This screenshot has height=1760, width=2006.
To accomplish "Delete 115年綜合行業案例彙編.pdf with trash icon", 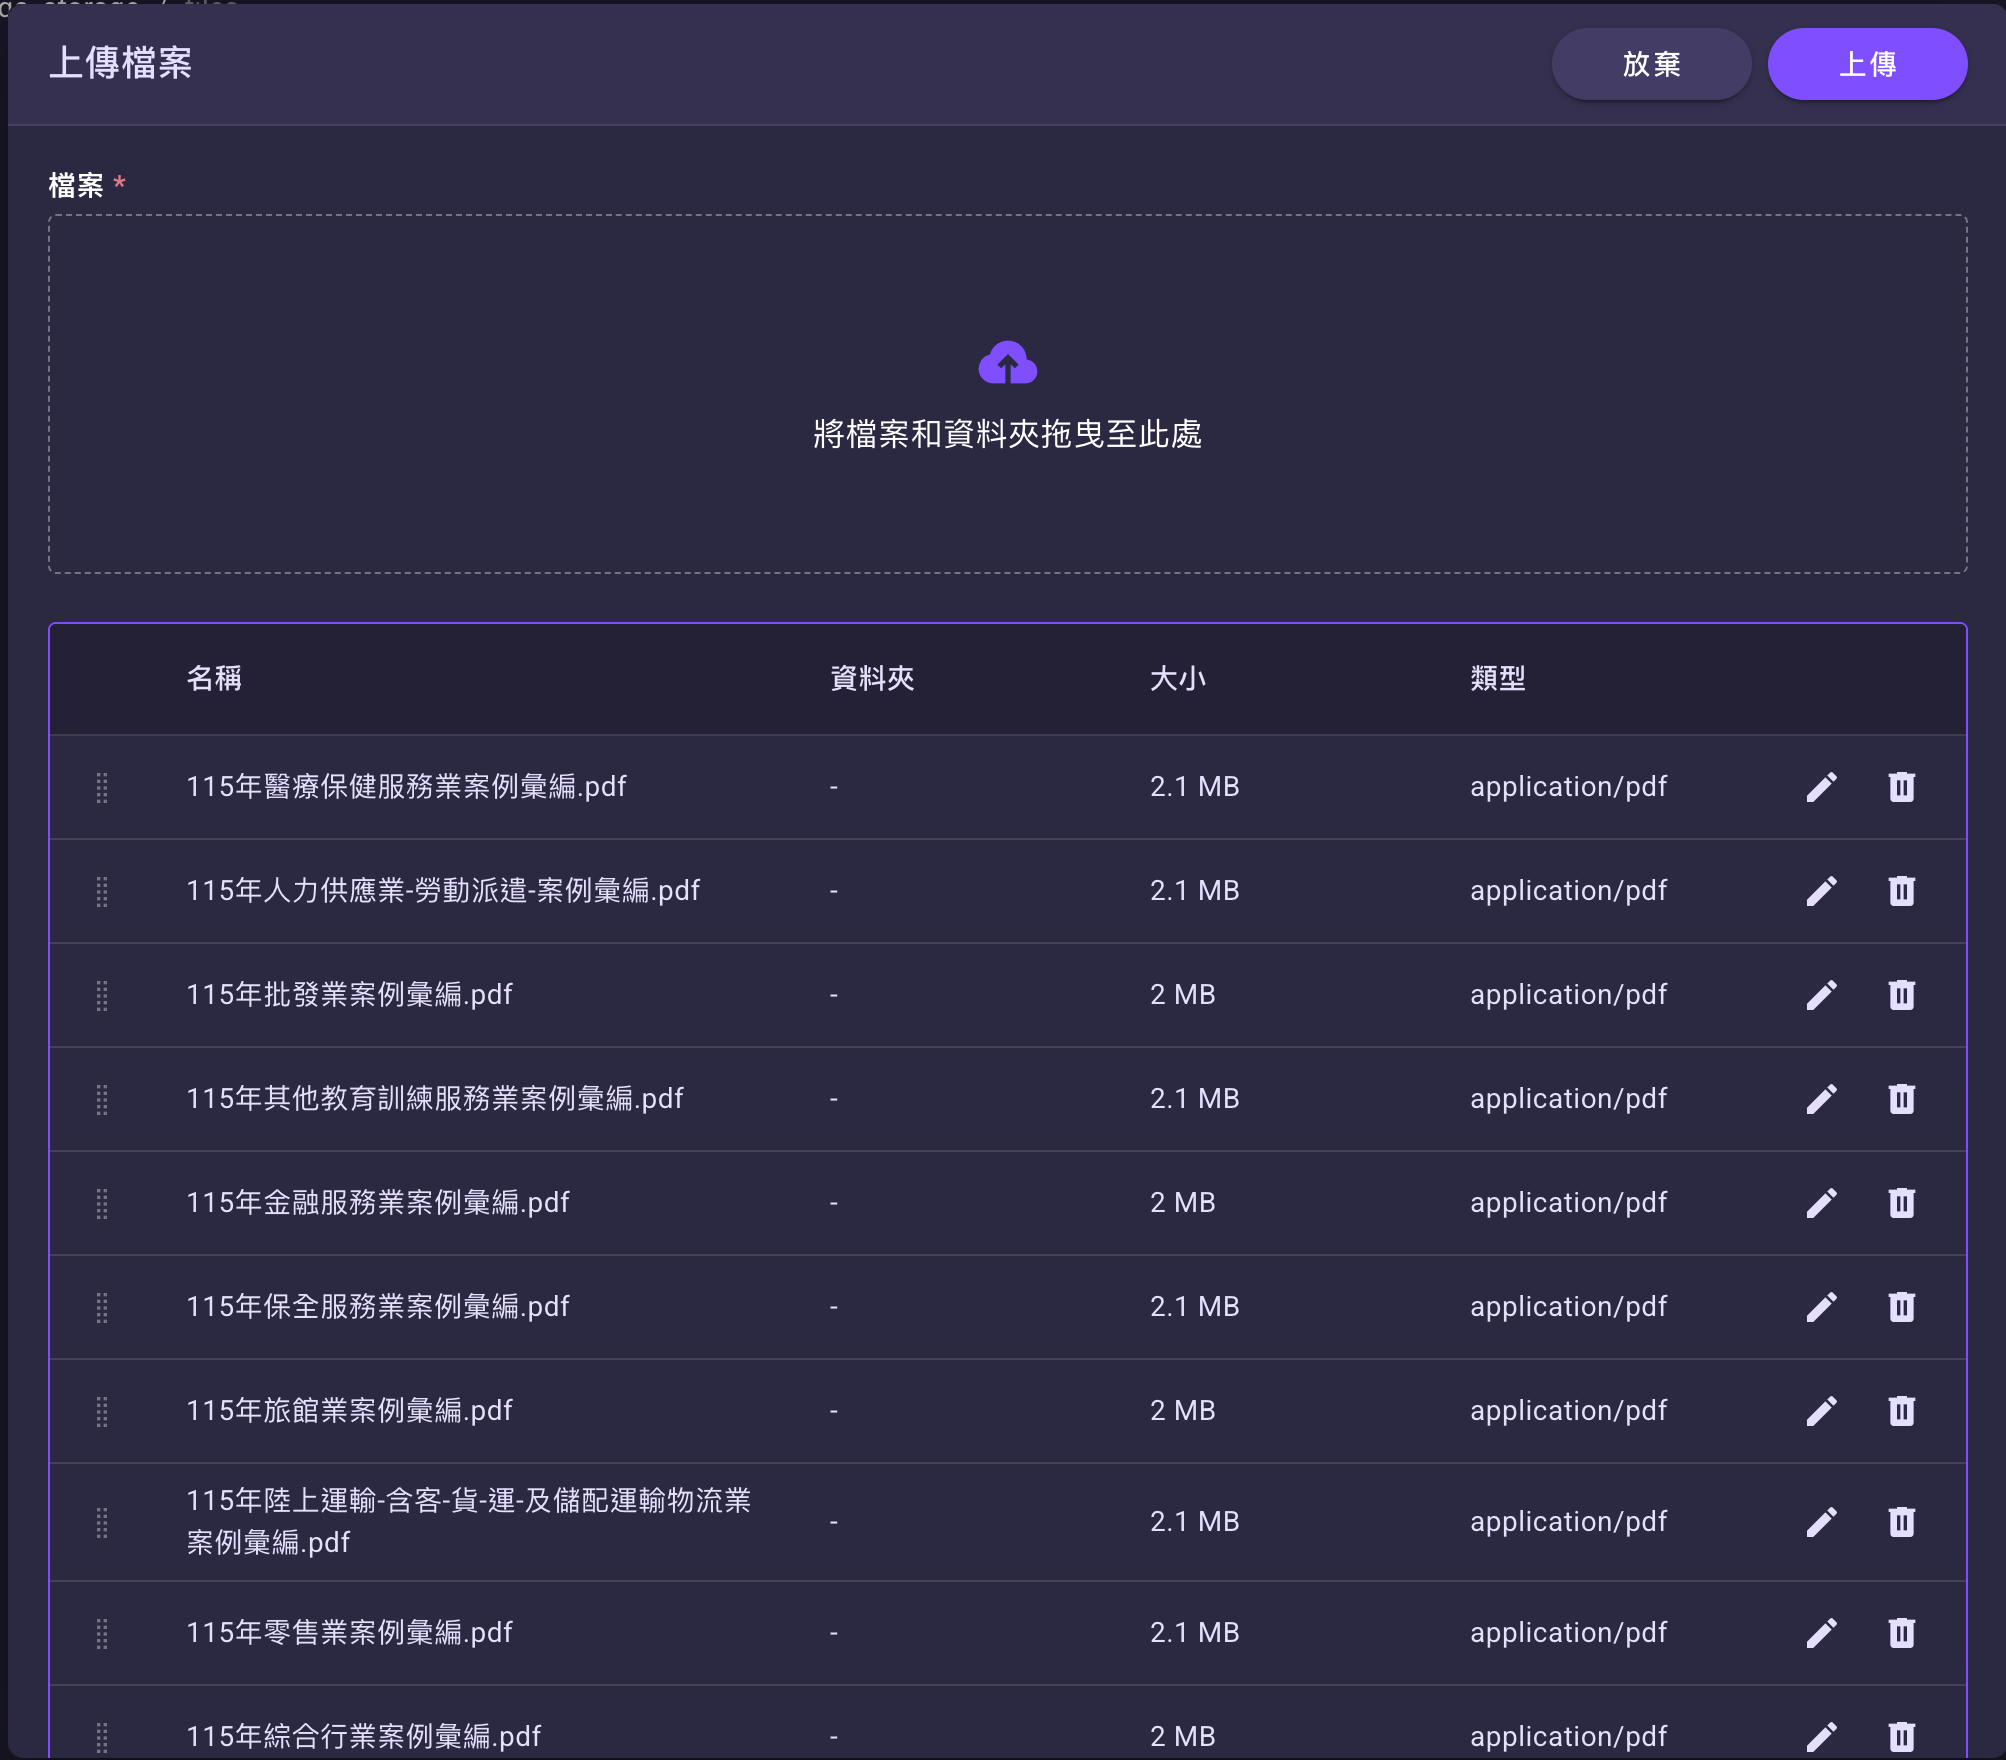I will click(x=1901, y=1737).
